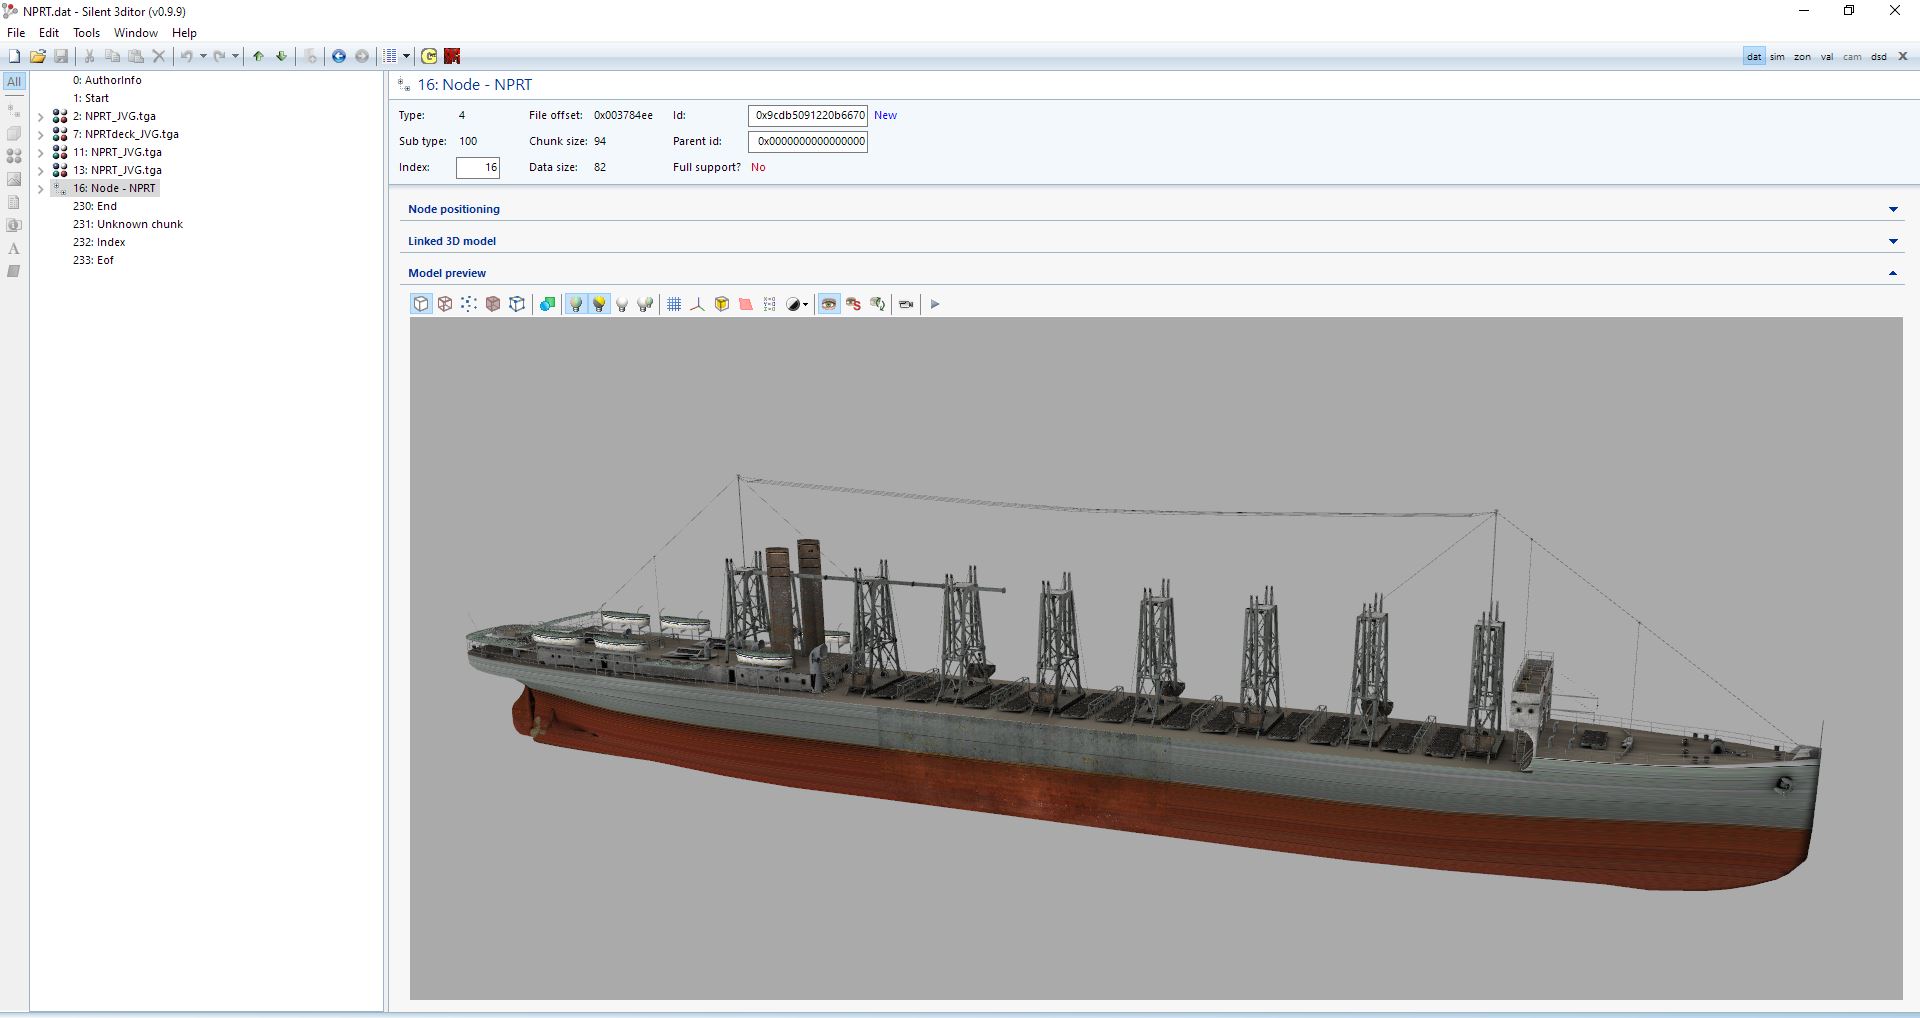Viewport: 1920px width, 1018px height.
Task: Click the camera icon in preview toolbar
Action: pyautogui.click(x=906, y=304)
